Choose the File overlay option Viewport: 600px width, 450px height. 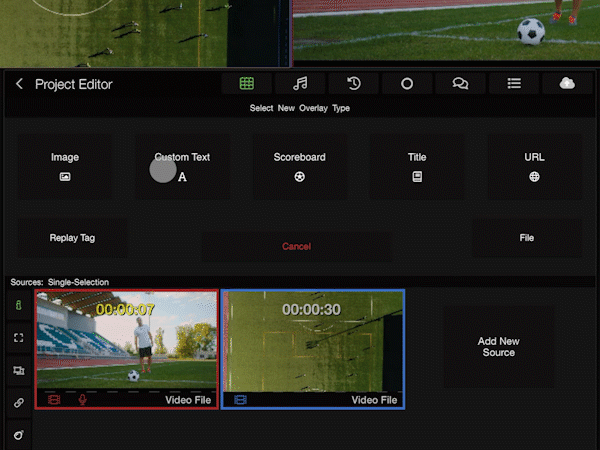point(526,238)
